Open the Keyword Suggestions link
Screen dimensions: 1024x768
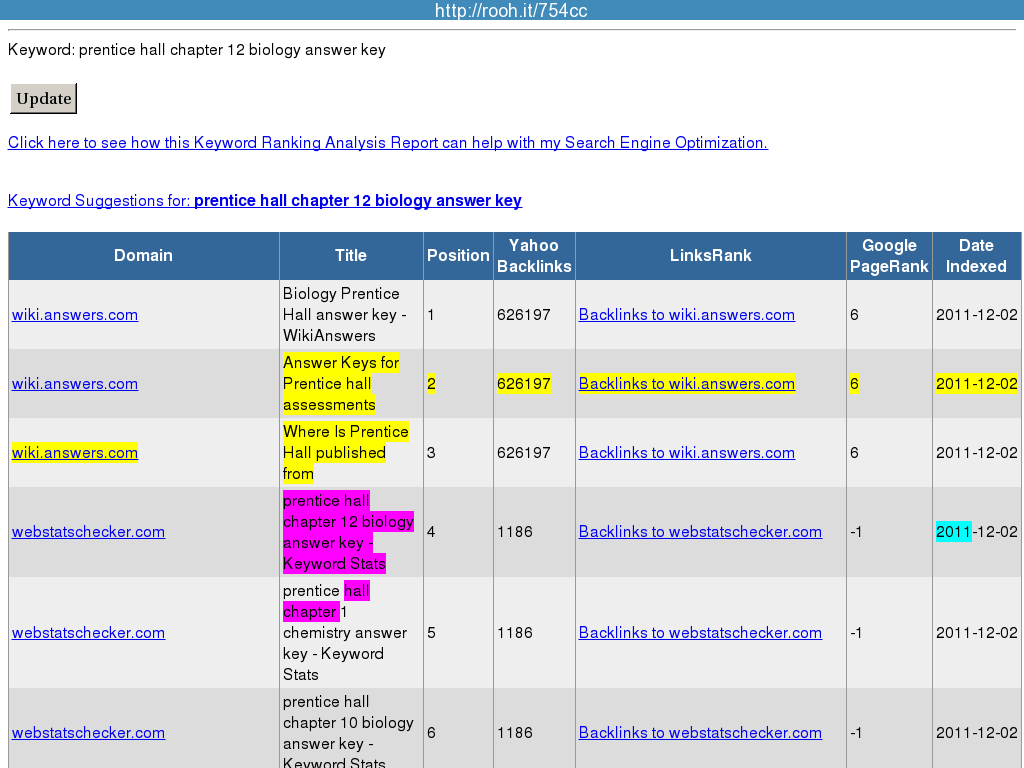point(264,201)
